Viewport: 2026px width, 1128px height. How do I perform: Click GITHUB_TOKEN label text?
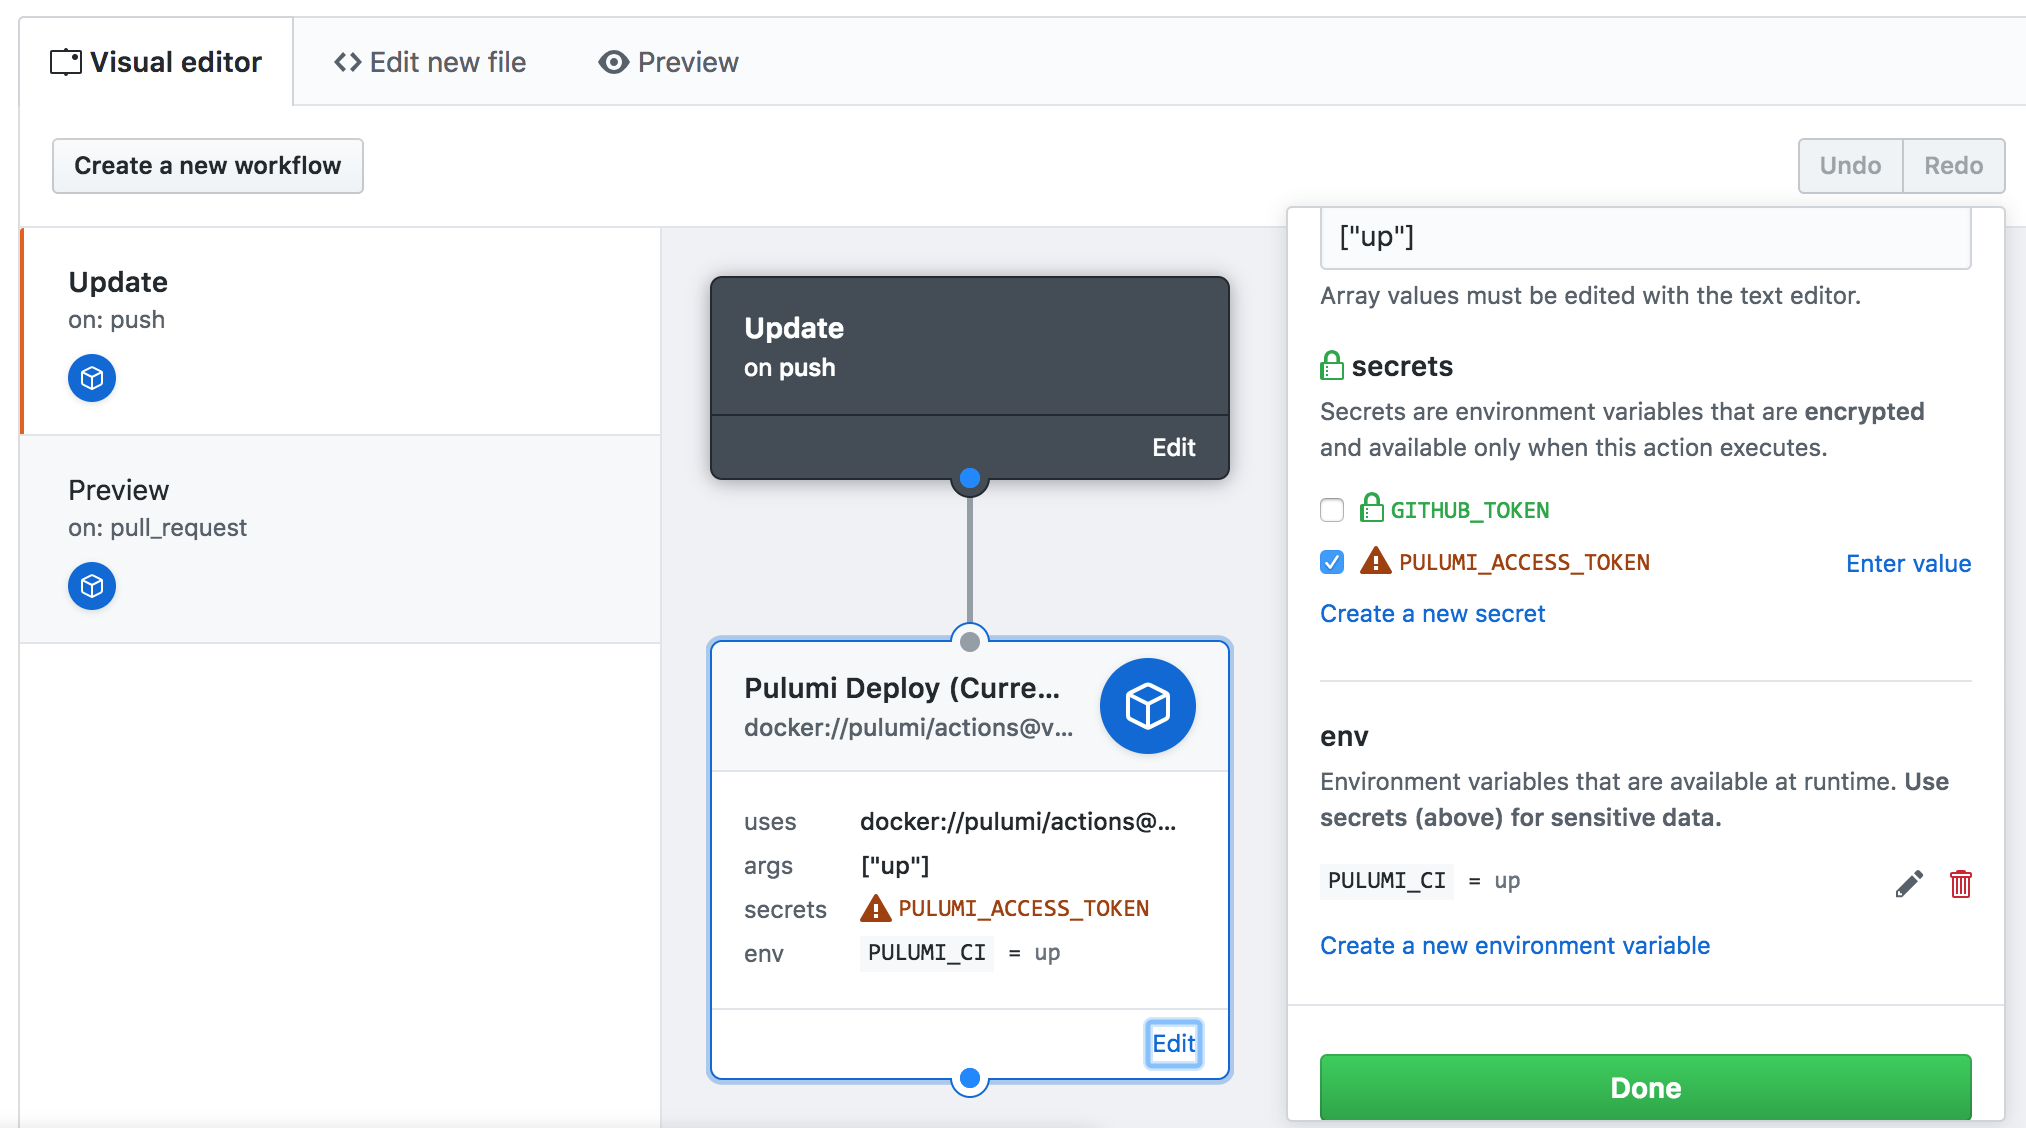click(x=1469, y=510)
